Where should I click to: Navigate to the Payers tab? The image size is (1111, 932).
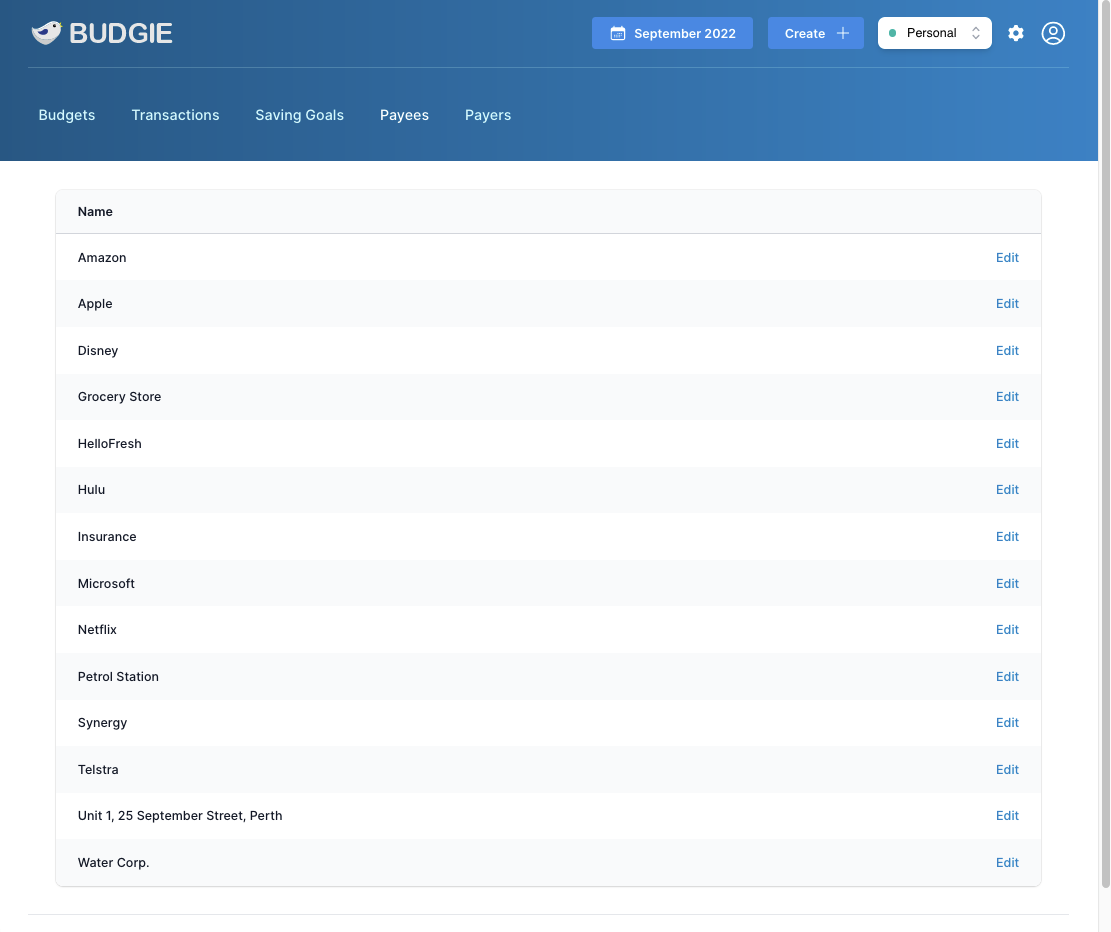pyautogui.click(x=487, y=115)
